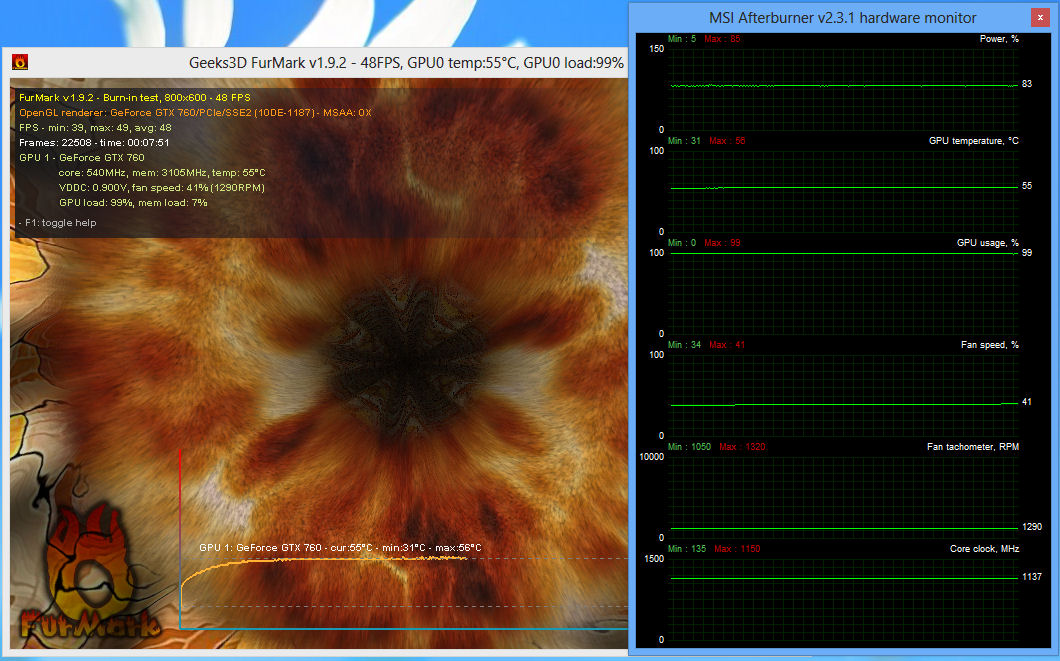The width and height of the screenshot is (1060, 661).
Task: Click the FurMark Burn-in test header line
Action: click(x=135, y=97)
